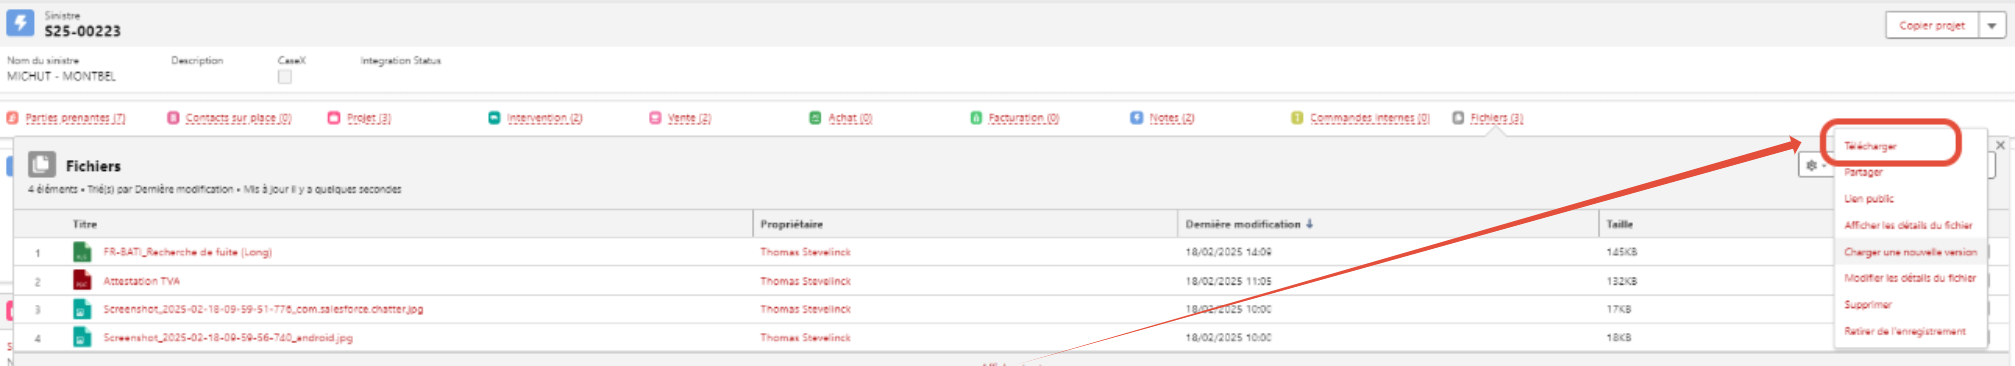Click size cell 17KB

click(1619, 309)
